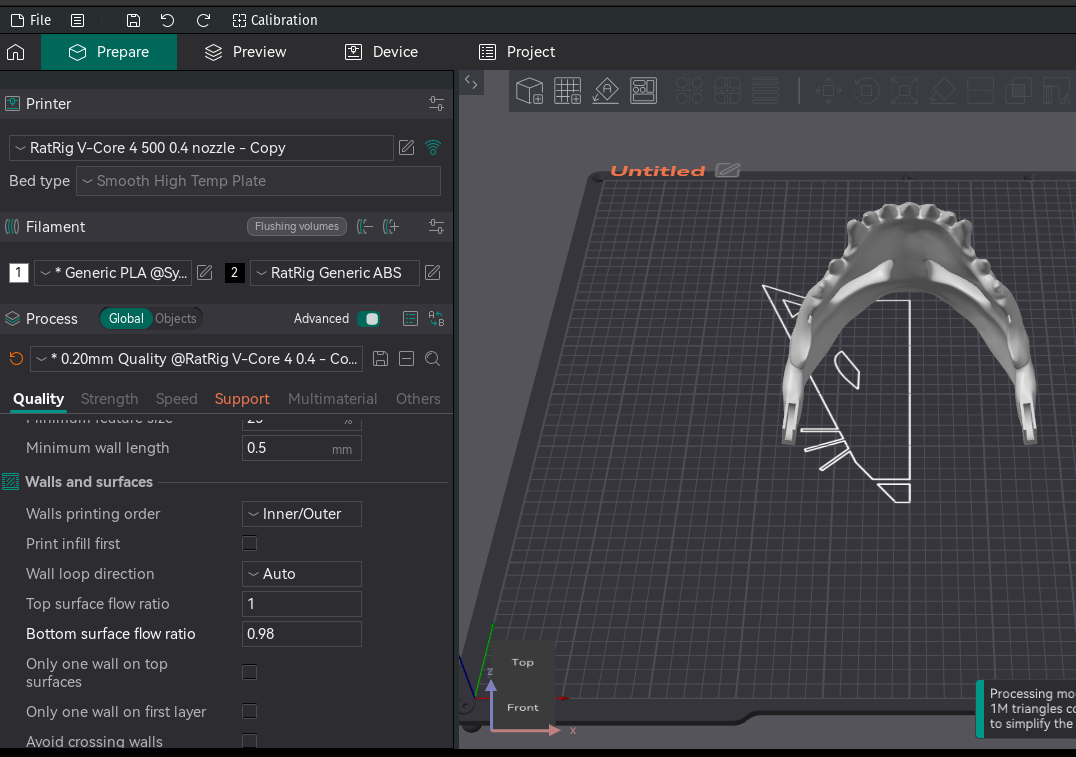The width and height of the screenshot is (1076, 757).
Task: Click the printer Wi-Fi connection icon
Action: (433, 148)
